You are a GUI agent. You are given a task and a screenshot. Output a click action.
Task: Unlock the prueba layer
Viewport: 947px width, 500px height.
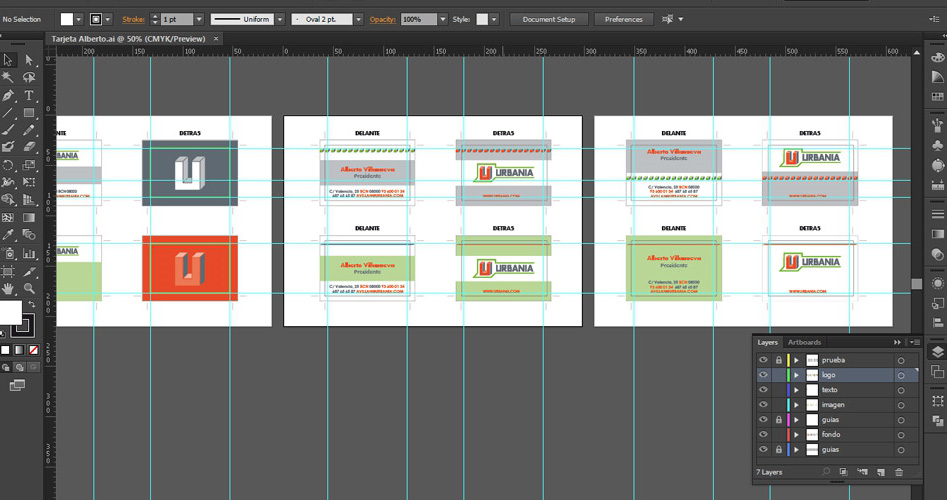777,360
